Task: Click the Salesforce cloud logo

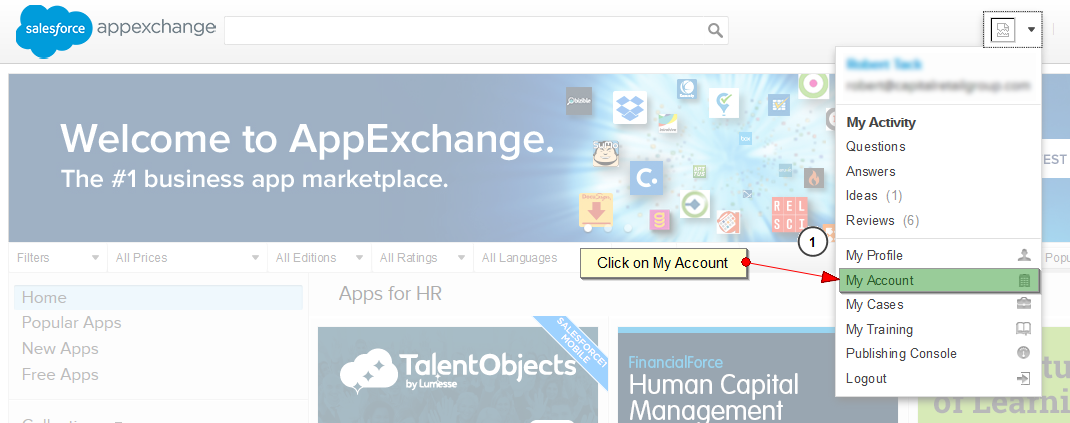Action: click(55, 30)
